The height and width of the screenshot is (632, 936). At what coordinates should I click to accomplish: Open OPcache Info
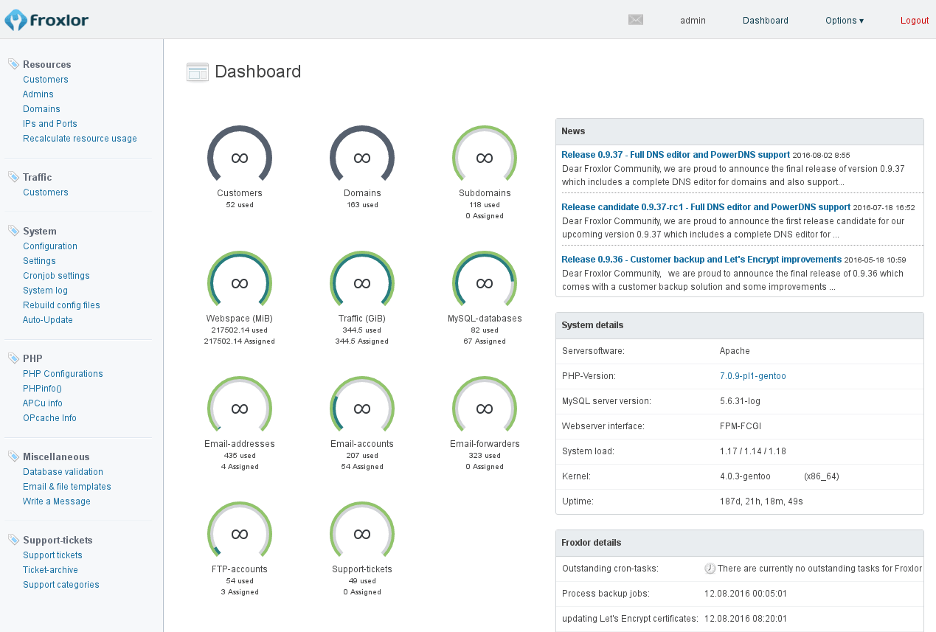50,418
